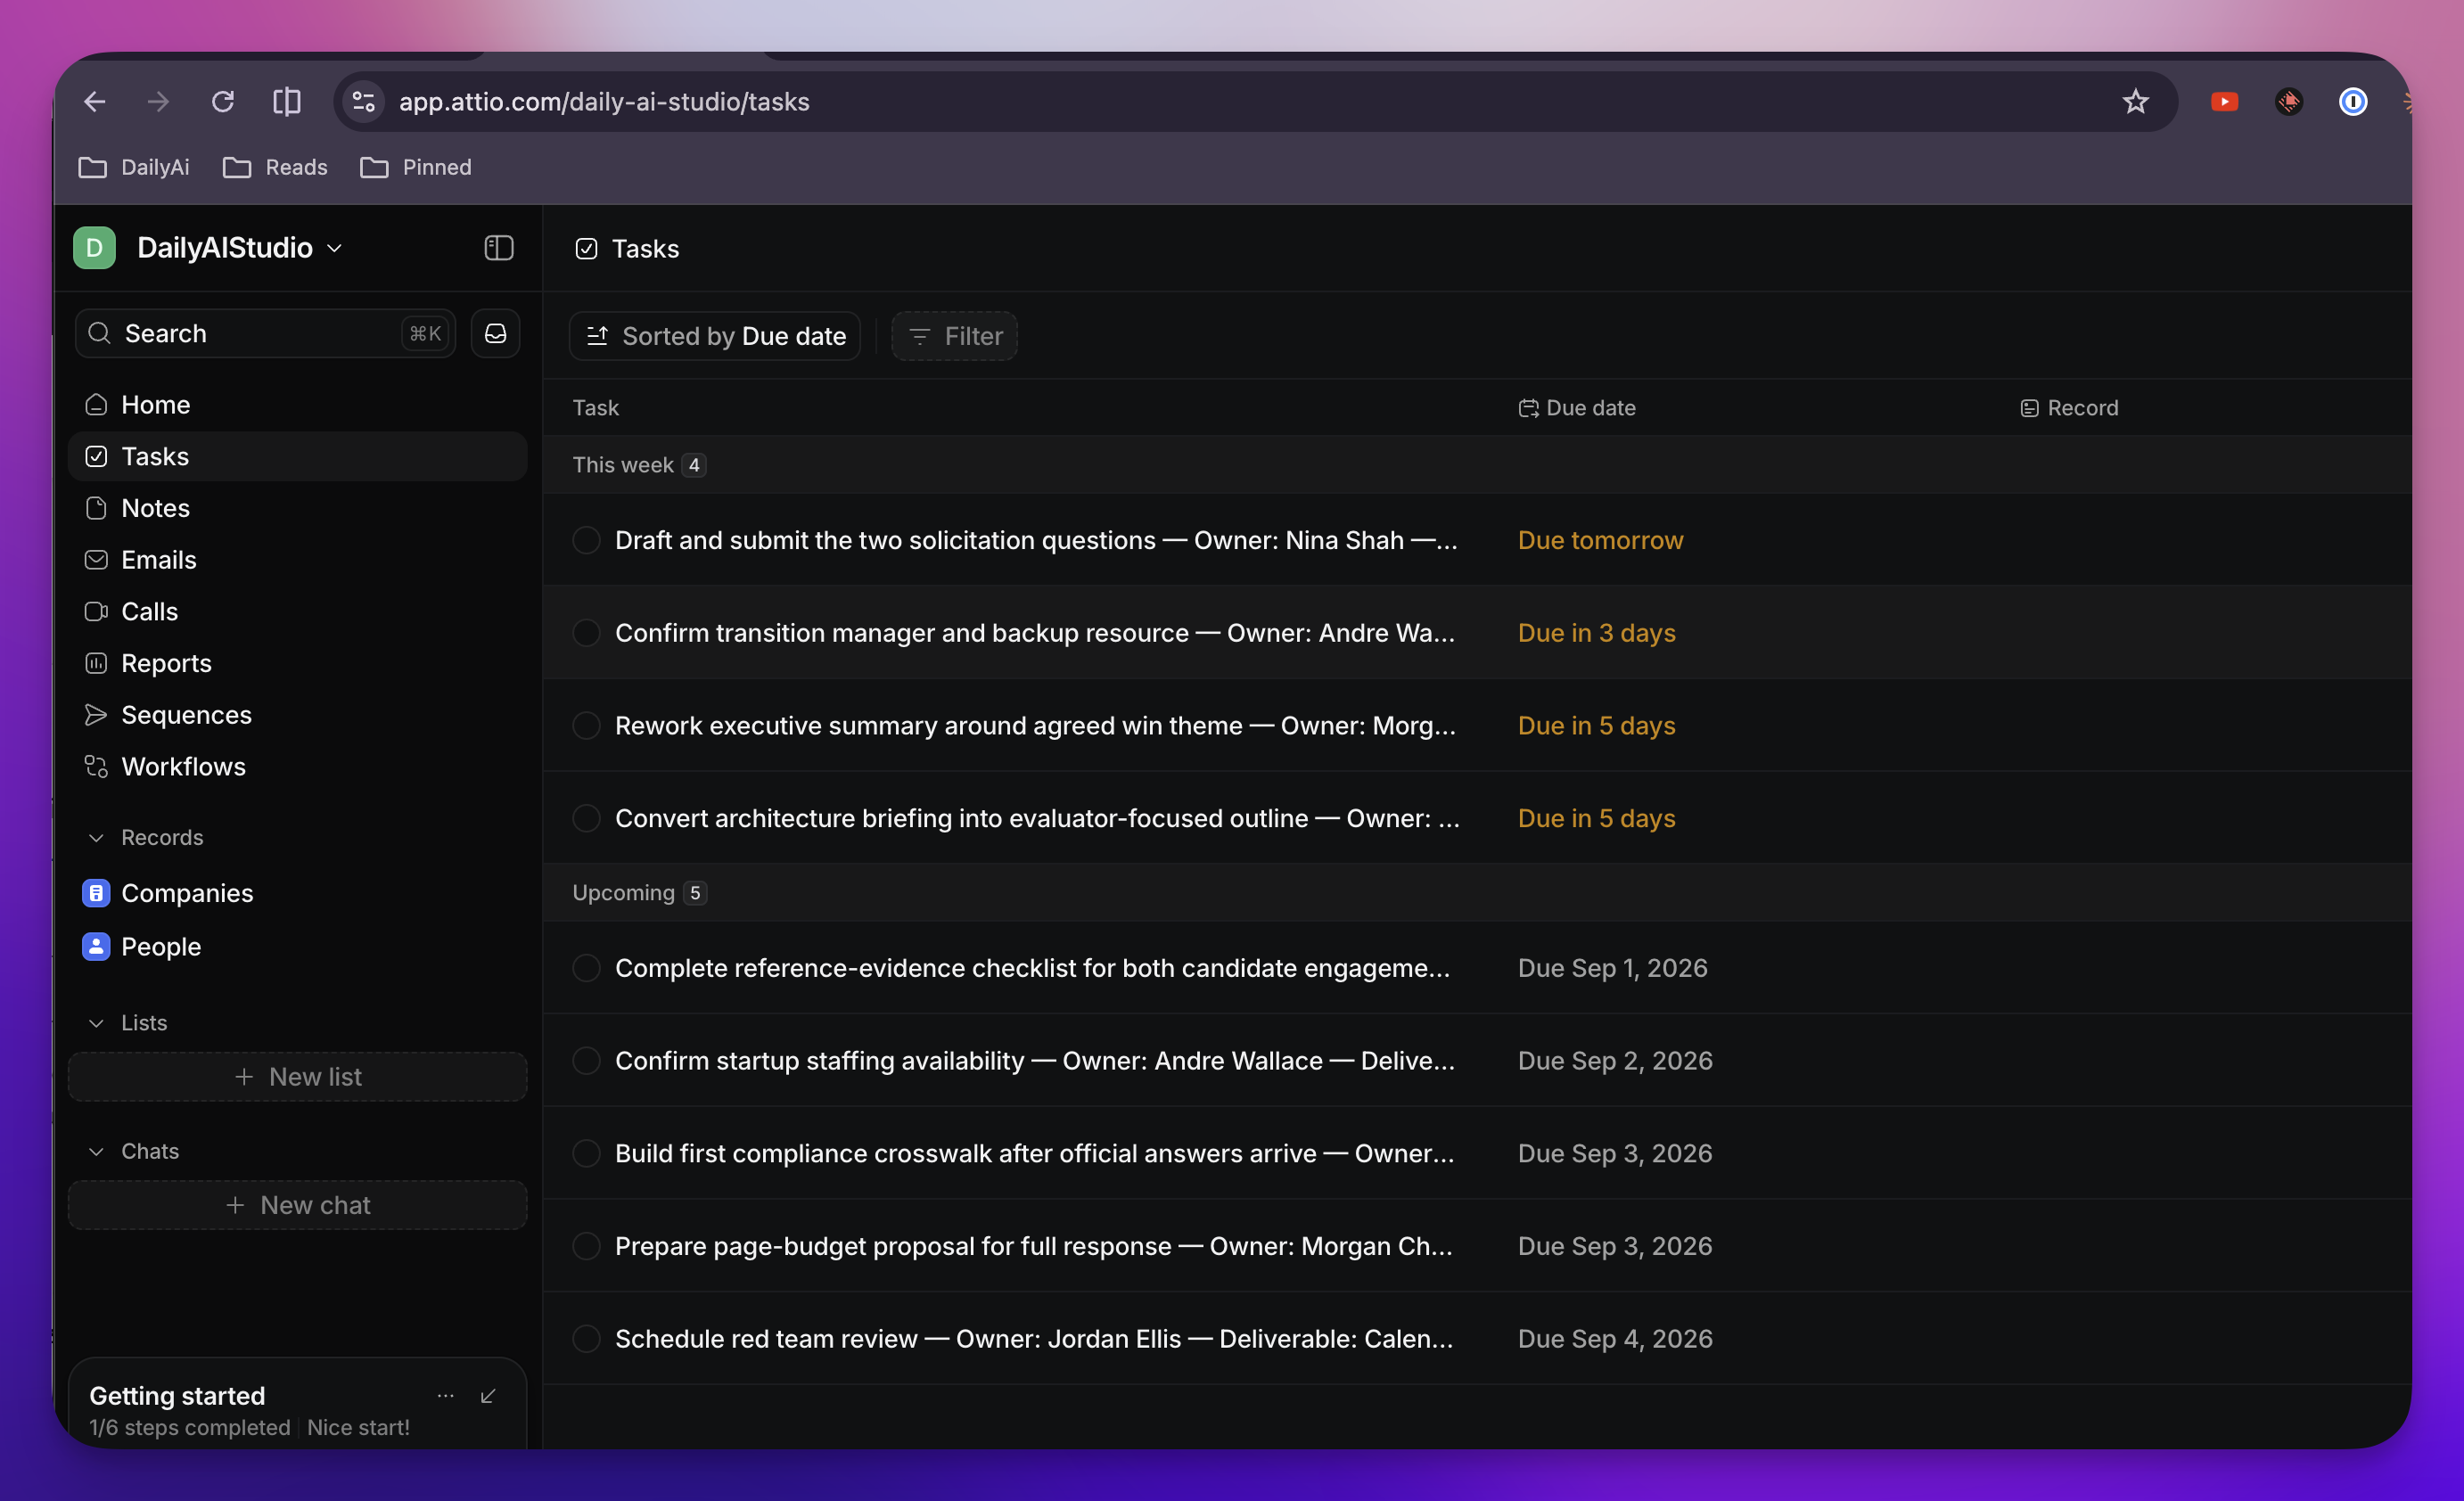Create a New list
The width and height of the screenshot is (2464, 1501).
[297, 1077]
